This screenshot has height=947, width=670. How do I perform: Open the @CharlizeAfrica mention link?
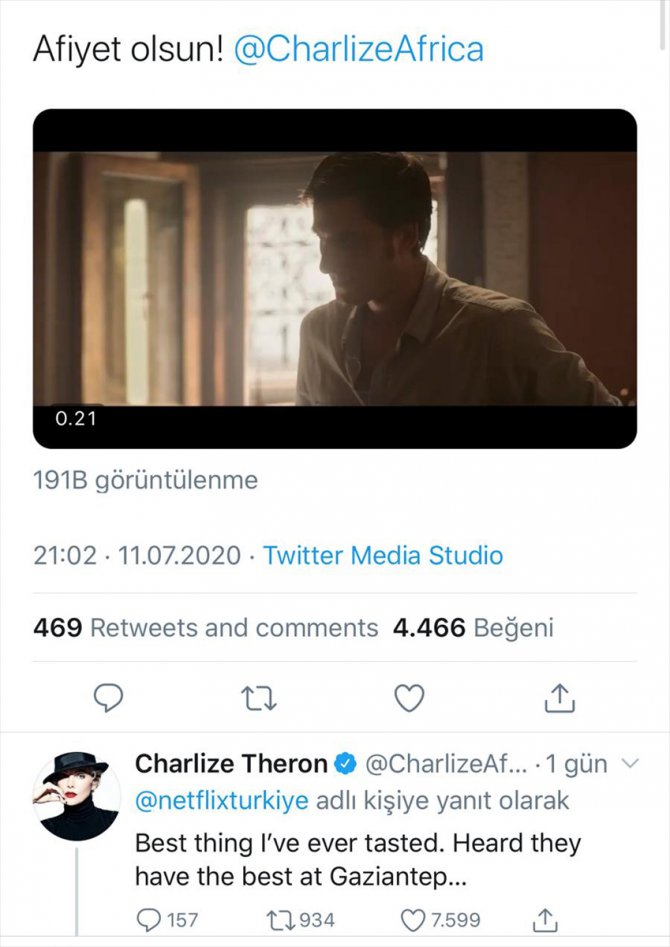pyautogui.click(x=358, y=49)
